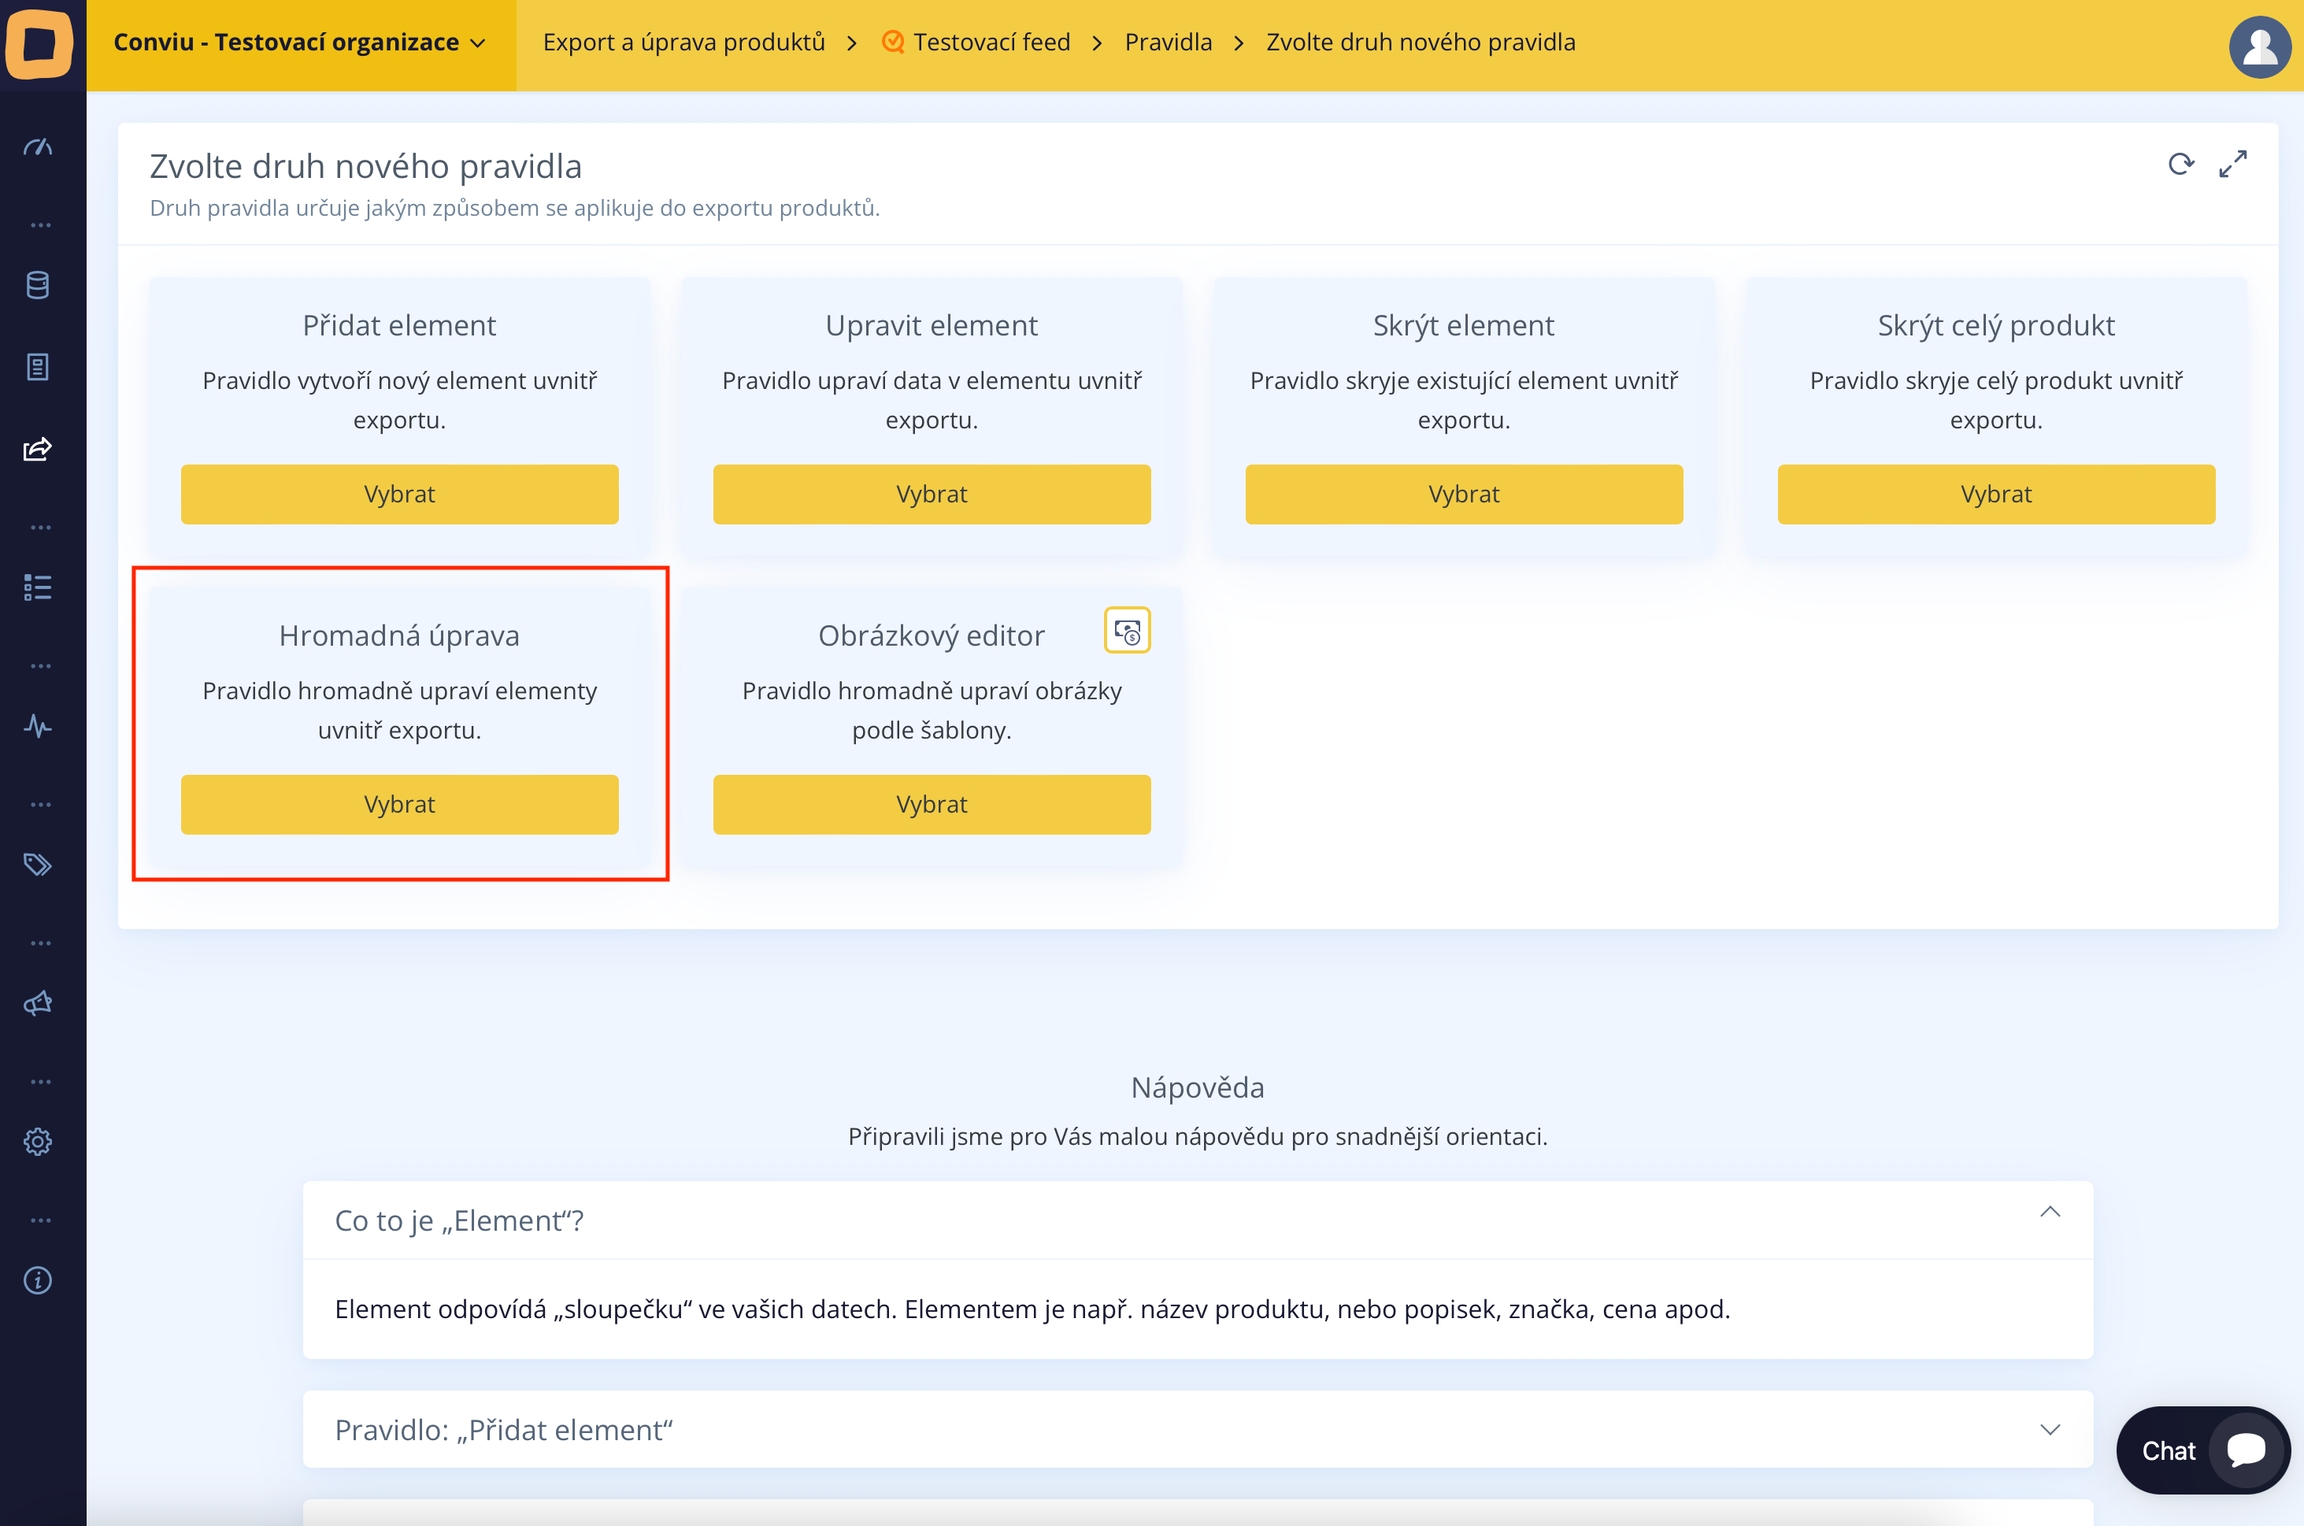Screen dimensions: 2304x1526
Task: Click the paid feature badge on Obrázkový editor
Action: [x=1127, y=631]
